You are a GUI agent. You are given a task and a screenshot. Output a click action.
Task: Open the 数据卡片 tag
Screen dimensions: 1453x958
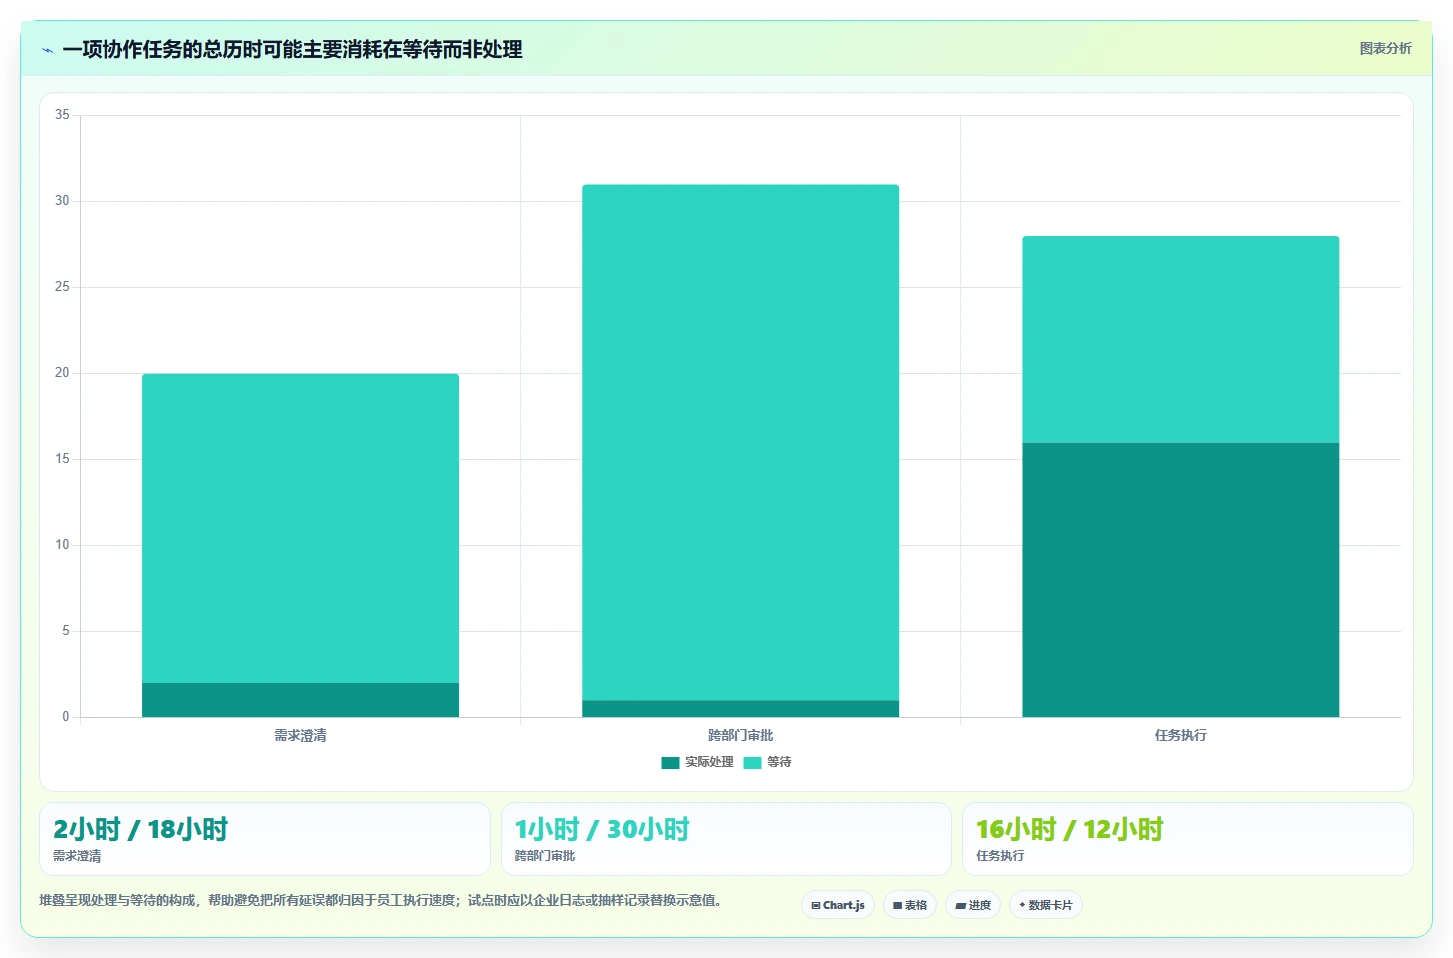click(1046, 905)
